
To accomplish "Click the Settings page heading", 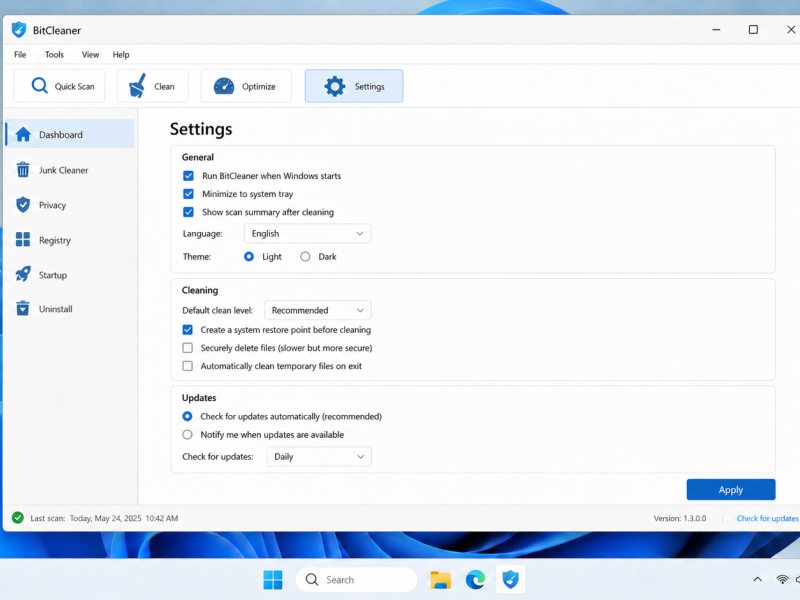I will tap(201, 129).
